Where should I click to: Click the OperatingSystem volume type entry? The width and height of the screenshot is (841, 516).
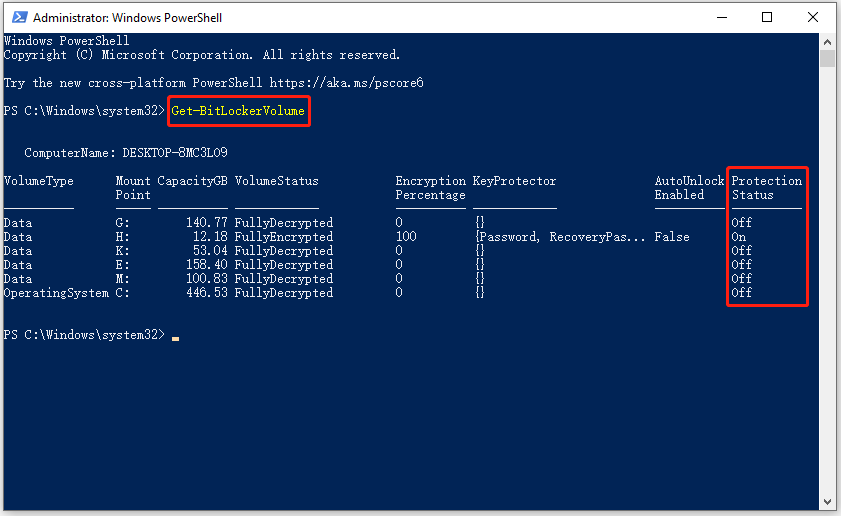coord(56,293)
